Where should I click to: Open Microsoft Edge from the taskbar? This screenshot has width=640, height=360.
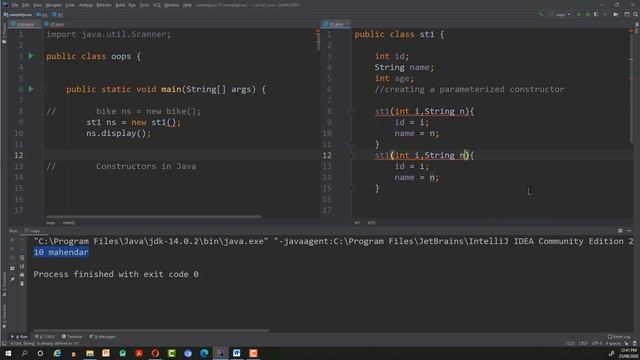[x=204, y=353]
